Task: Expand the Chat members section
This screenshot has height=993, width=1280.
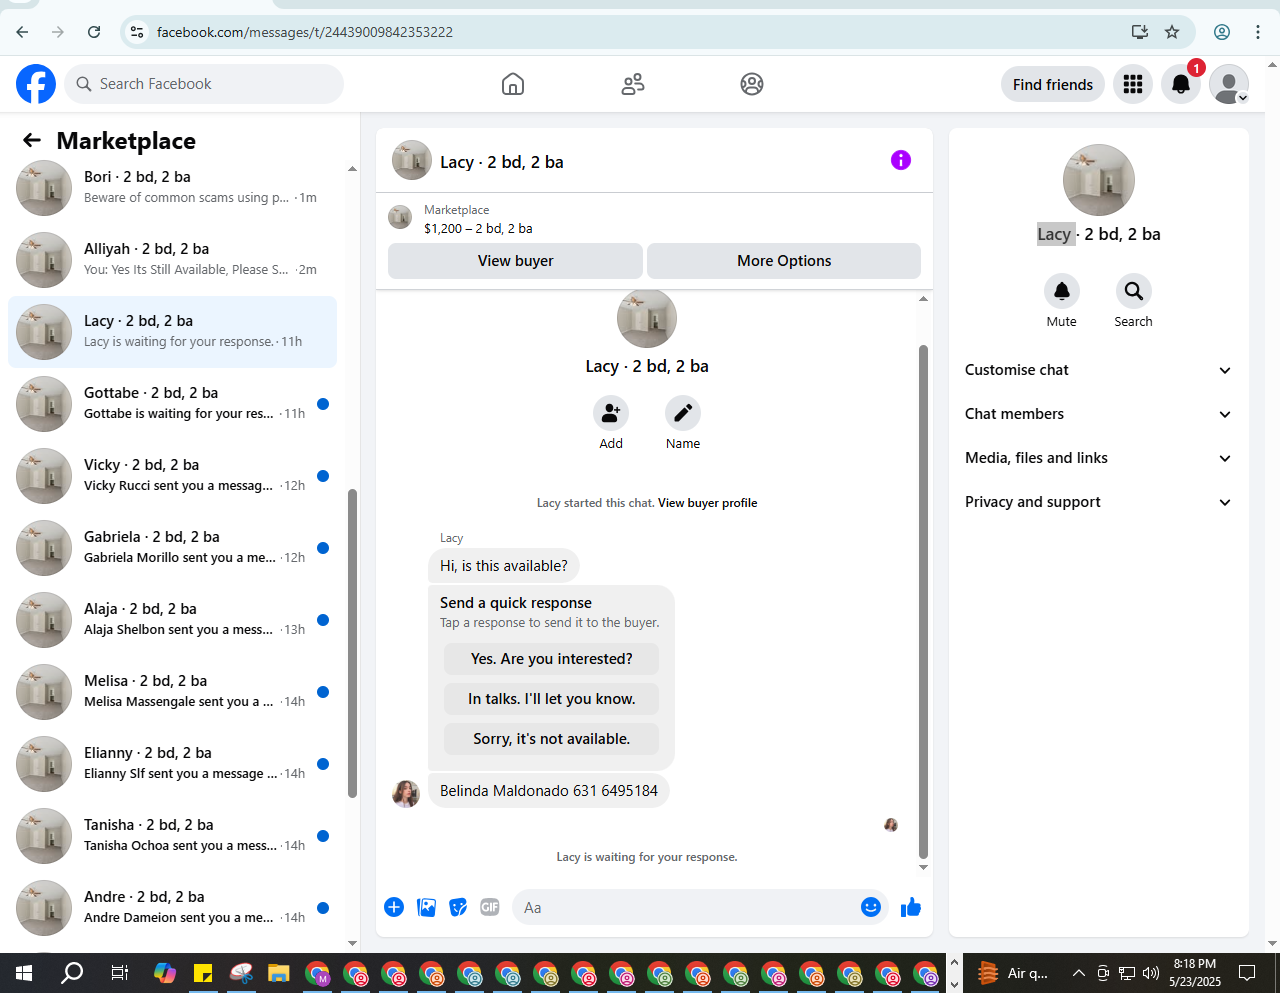Action: [x=1098, y=414]
